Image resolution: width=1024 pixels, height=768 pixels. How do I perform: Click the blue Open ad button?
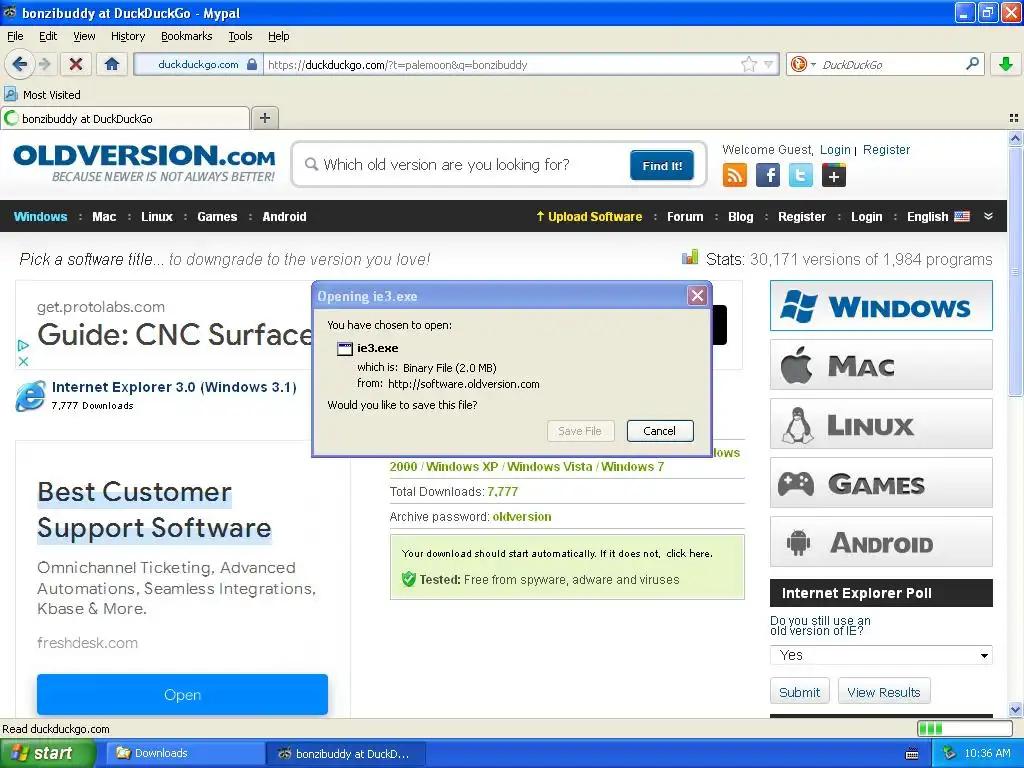(182, 695)
